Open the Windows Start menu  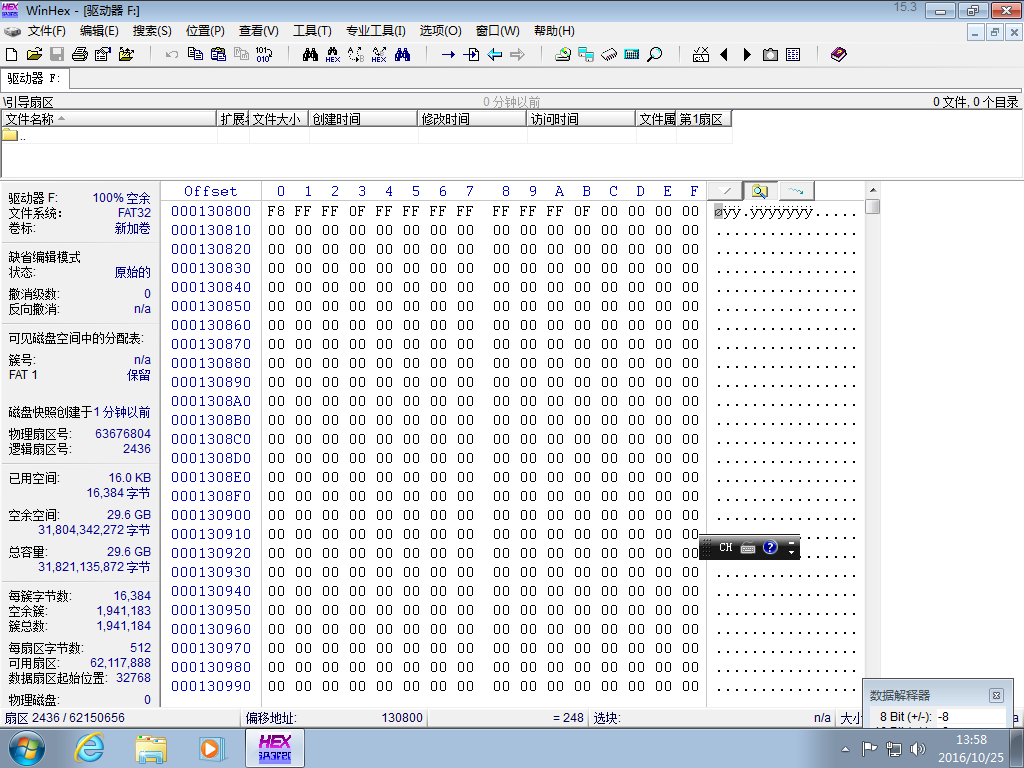(x=26, y=748)
